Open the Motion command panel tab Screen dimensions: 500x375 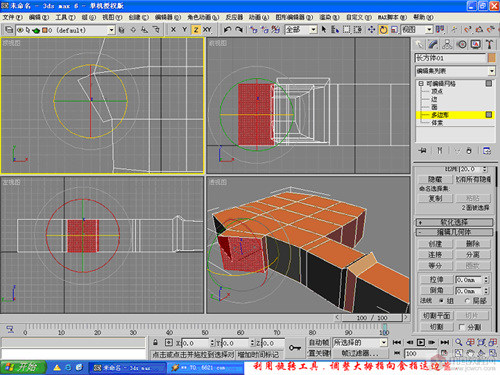pos(462,45)
